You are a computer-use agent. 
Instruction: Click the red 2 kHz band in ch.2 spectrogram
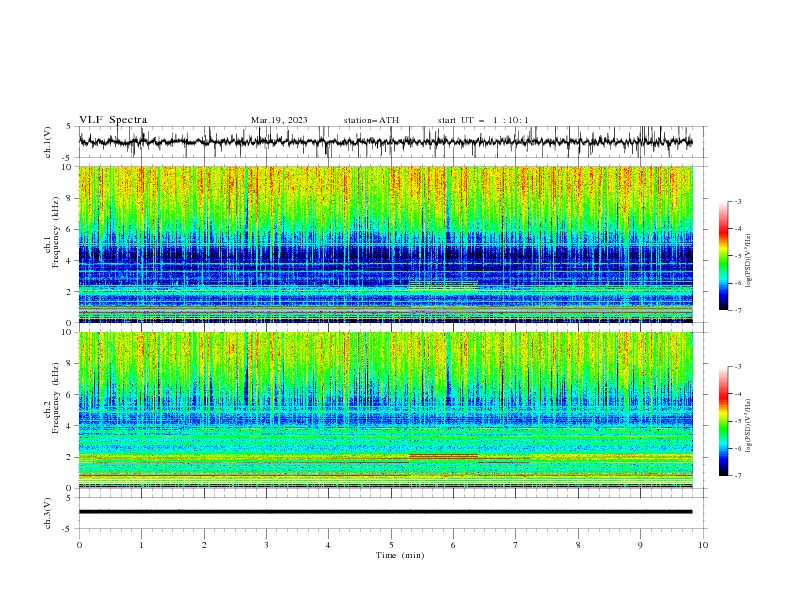click(443, 456)
